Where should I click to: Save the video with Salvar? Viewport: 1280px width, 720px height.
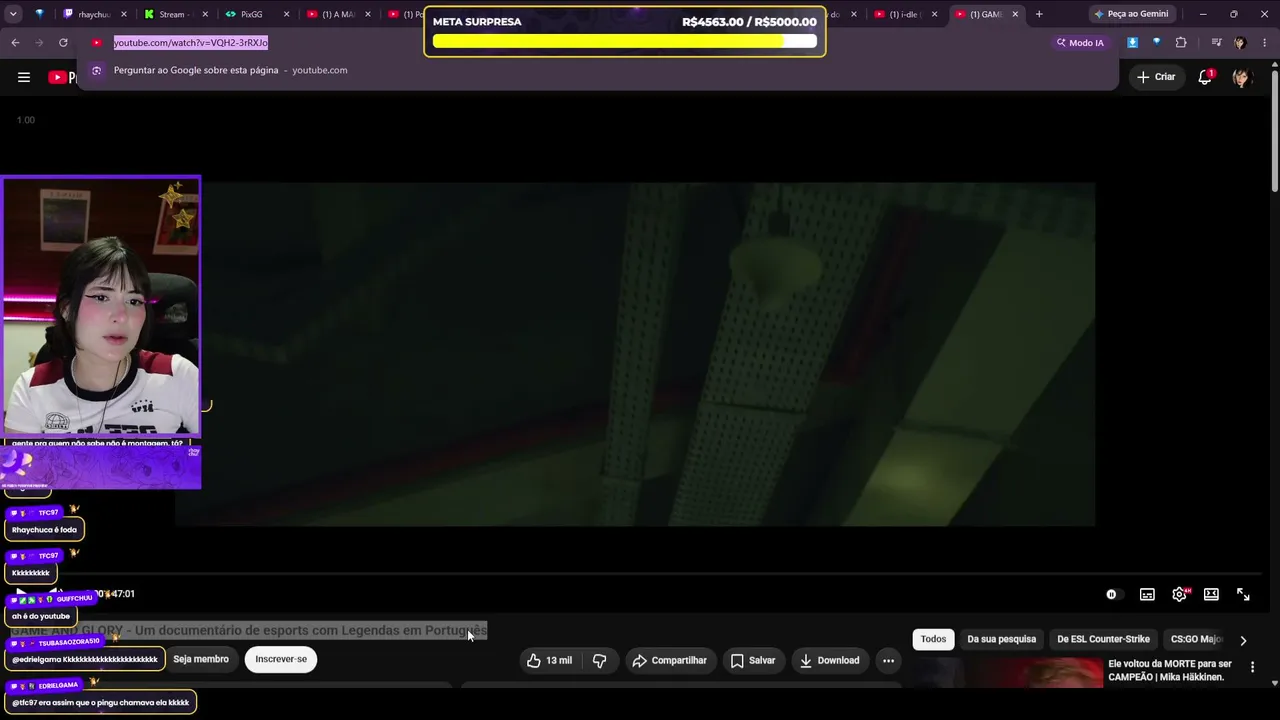point(753,660)
